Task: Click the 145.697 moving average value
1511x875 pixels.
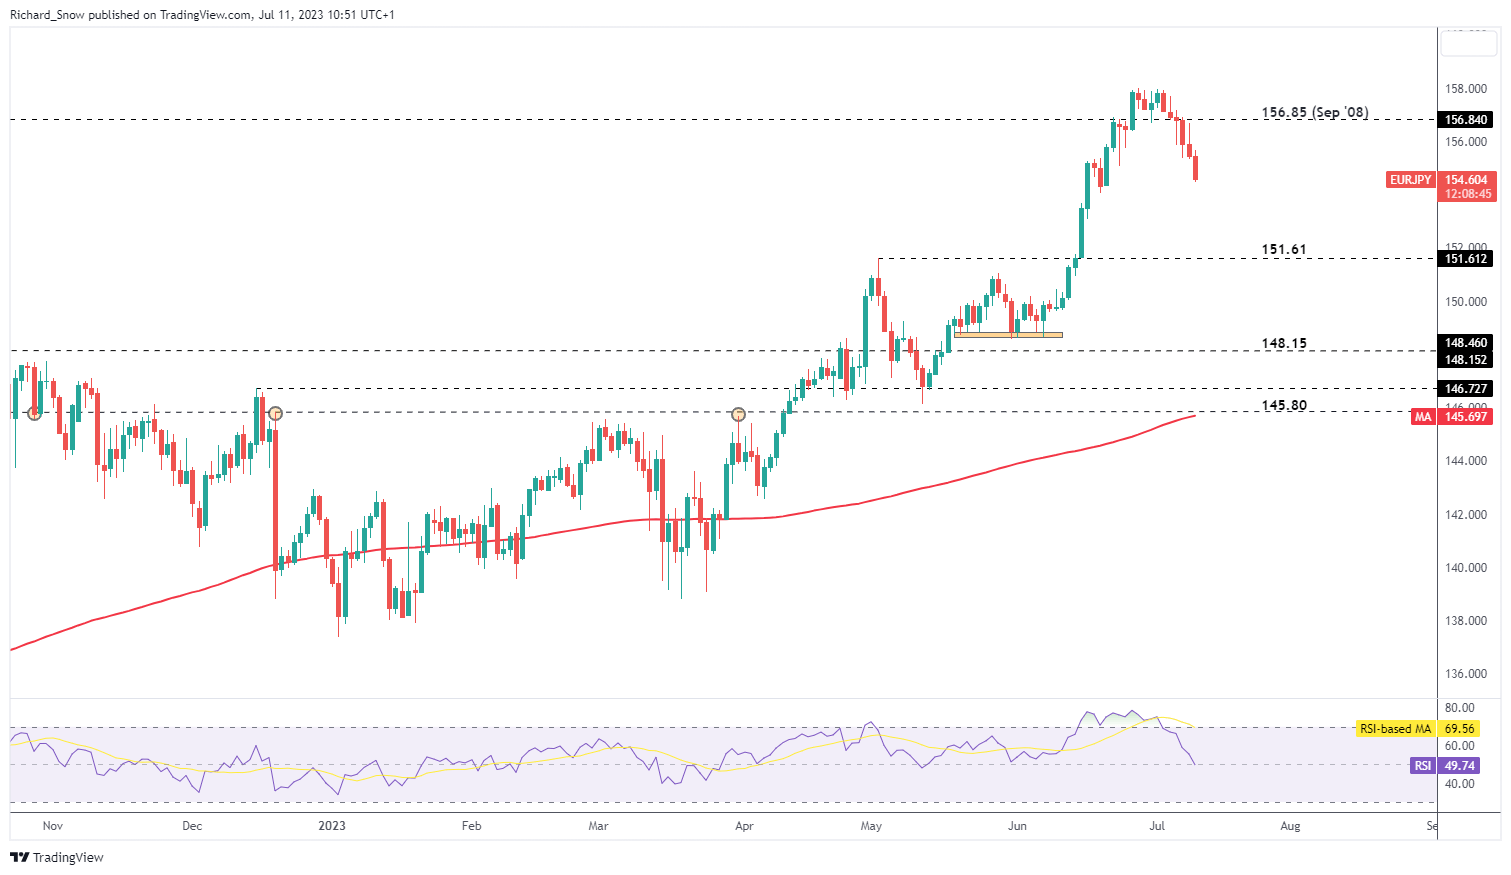Action: click(1467, 416)
